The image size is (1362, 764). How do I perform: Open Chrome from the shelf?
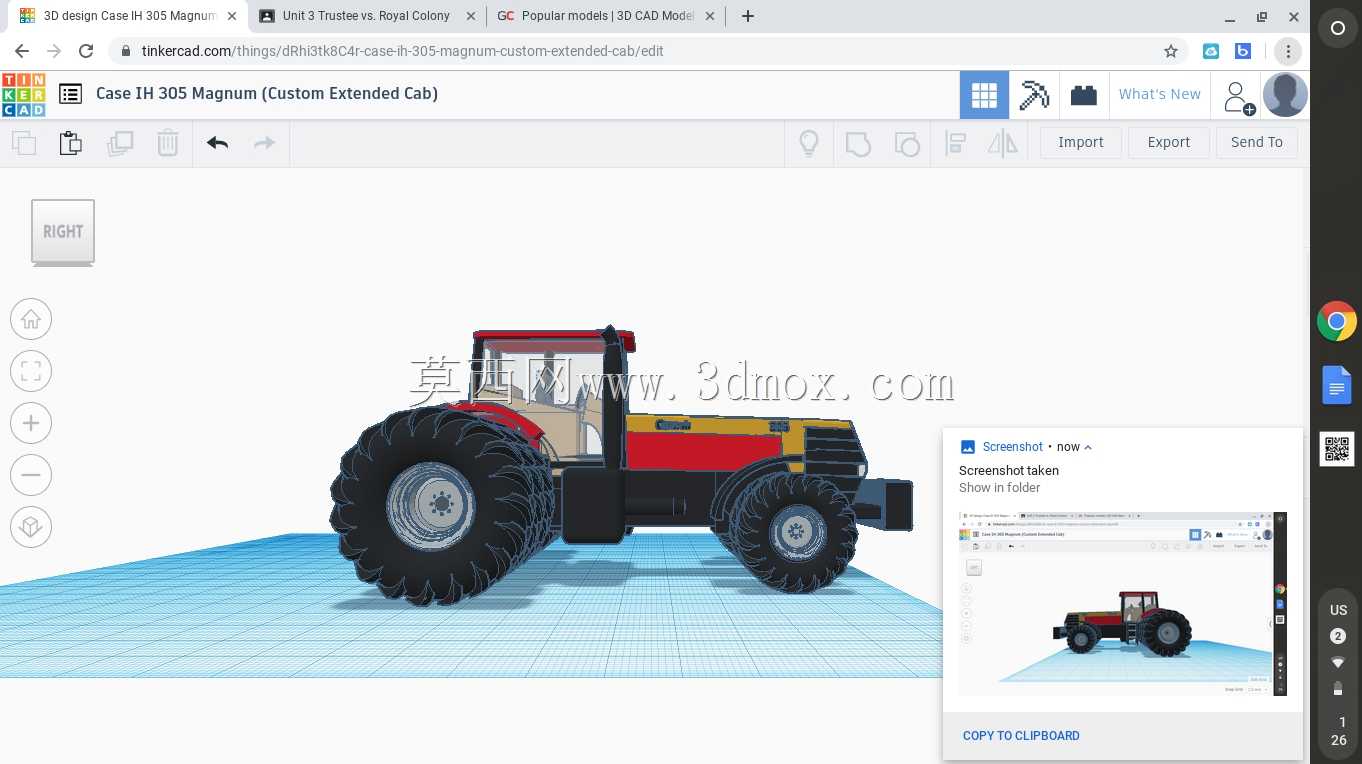click(1337, 322)
